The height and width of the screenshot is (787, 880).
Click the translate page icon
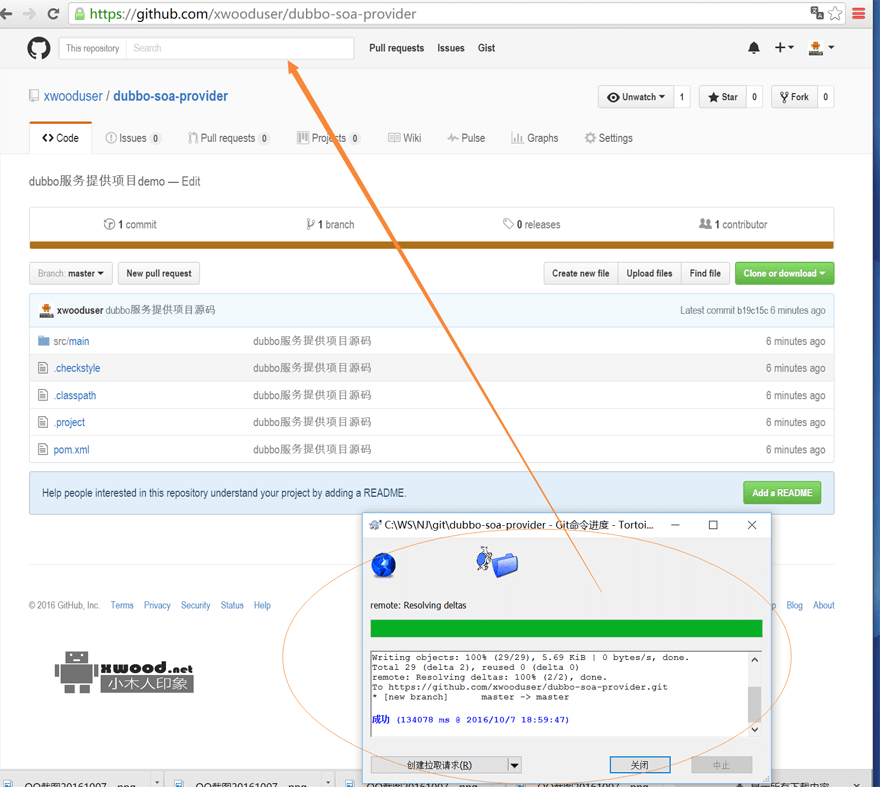click(x=817, y=13)
